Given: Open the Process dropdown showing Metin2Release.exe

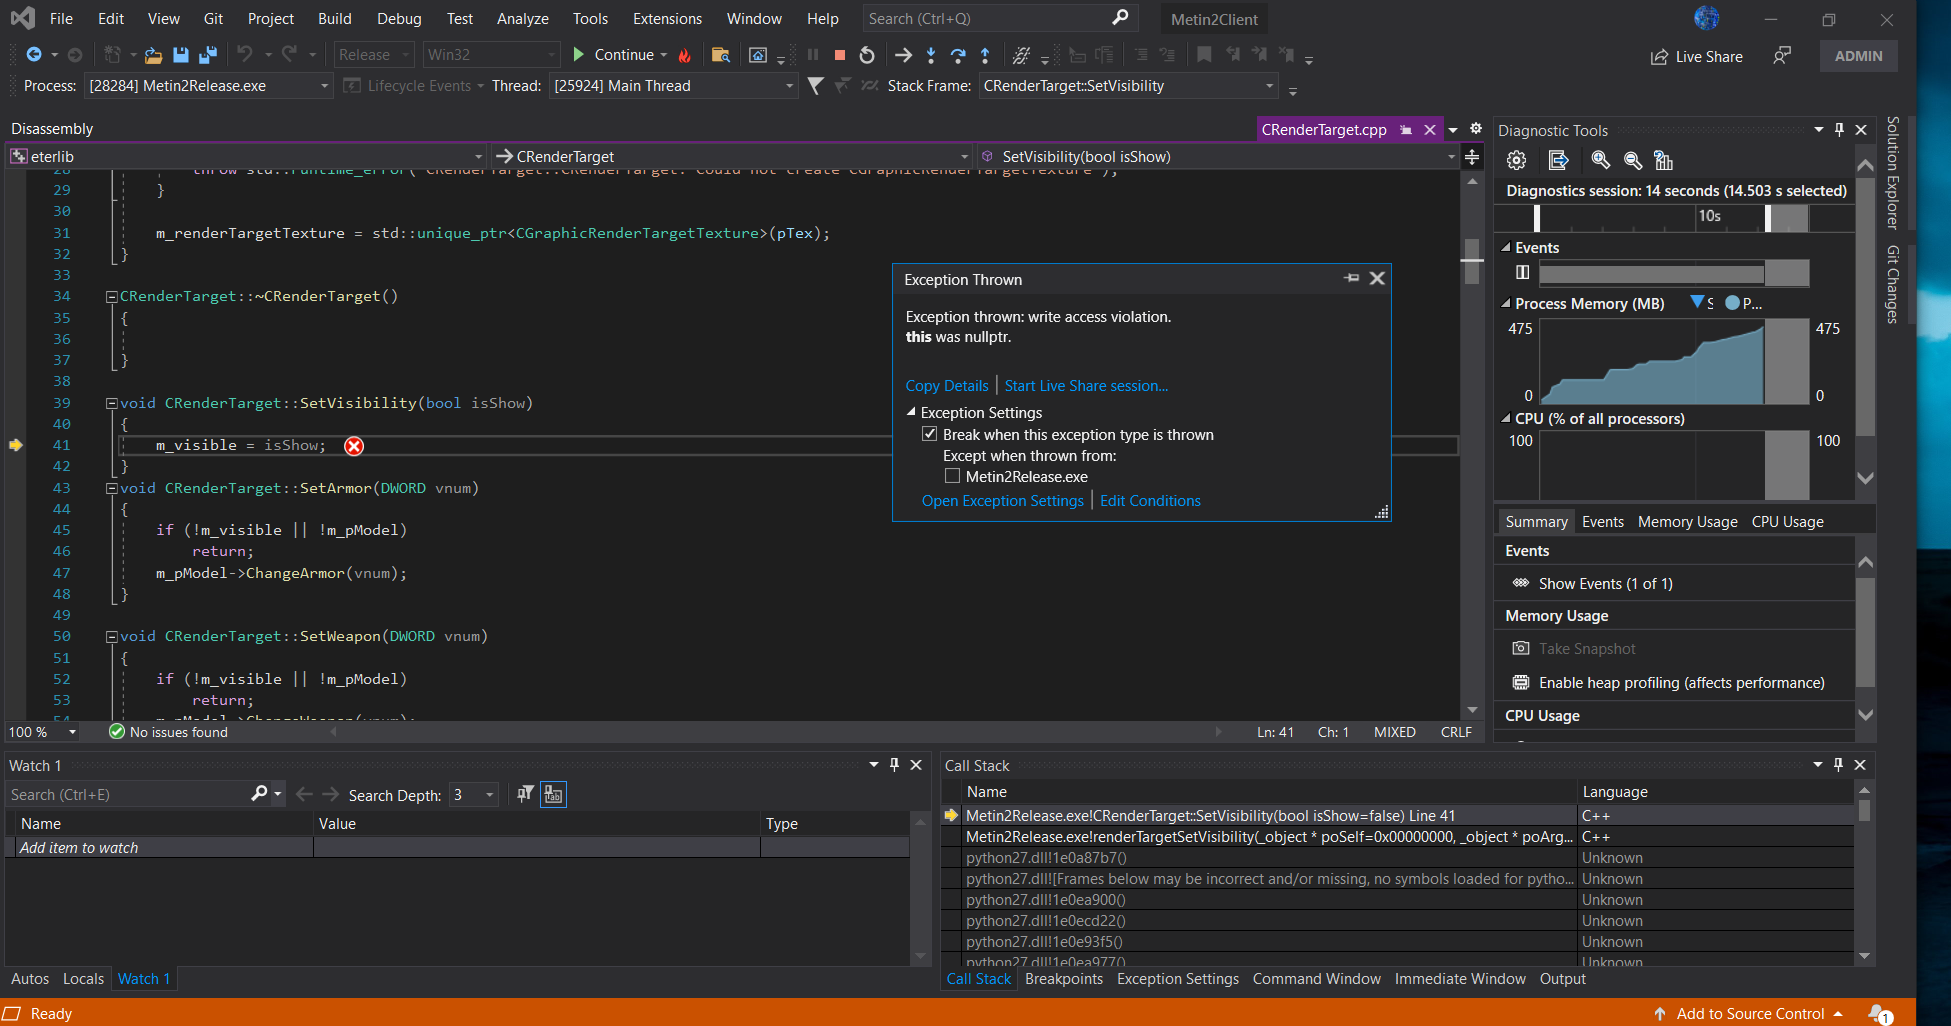Looking at the screenshot, I should coord(208,86).
